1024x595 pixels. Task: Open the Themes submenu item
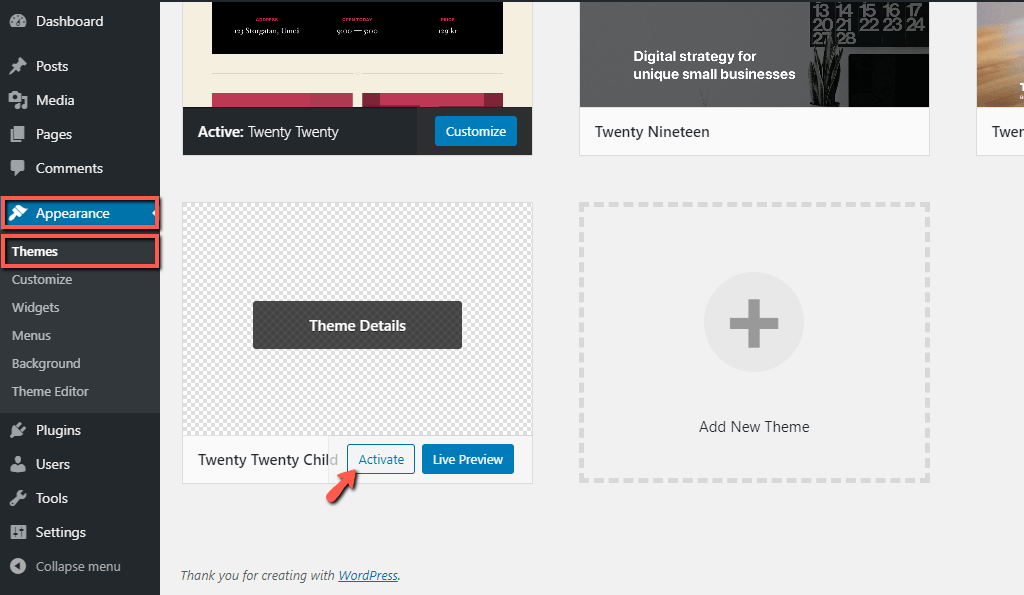point(35,251)
